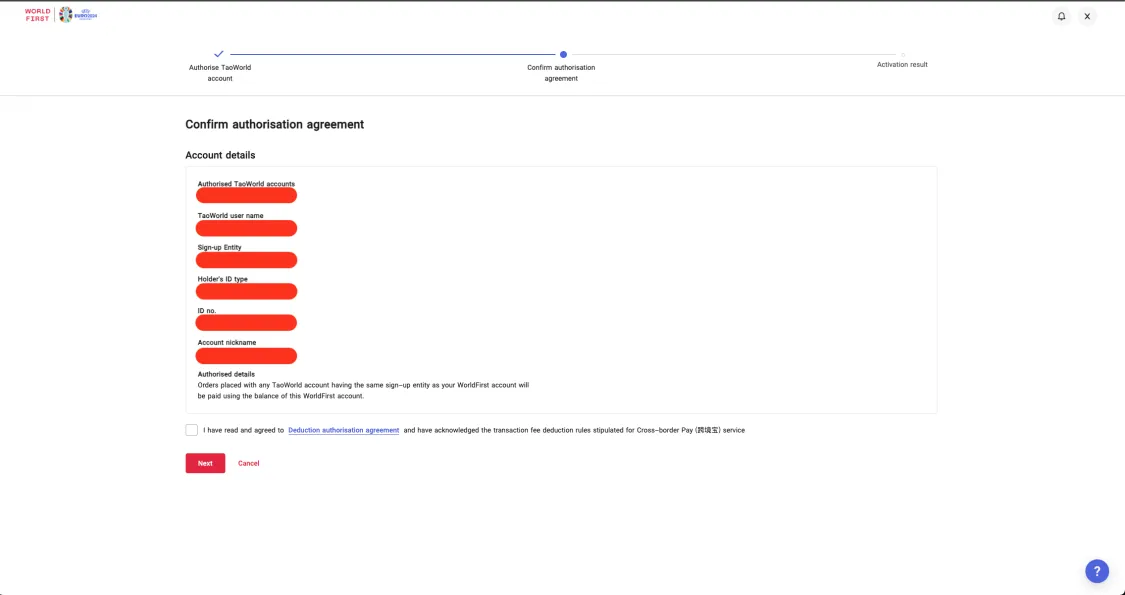
Task: Click the 'I have read and agreed to' text
Action: click(x=244, y=430)
